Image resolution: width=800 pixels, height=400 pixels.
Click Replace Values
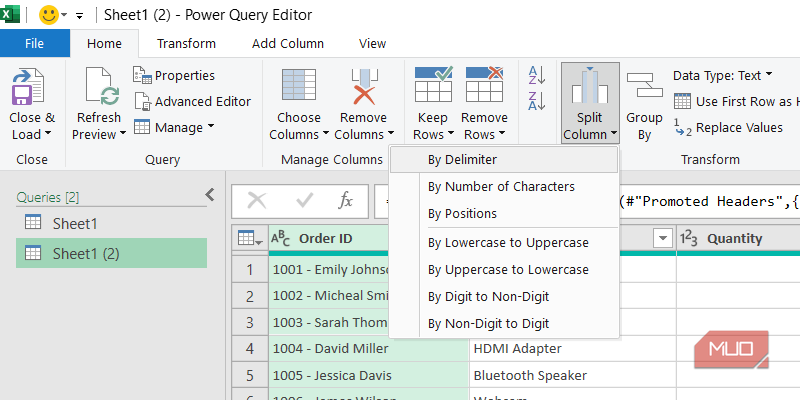point(728,128)
